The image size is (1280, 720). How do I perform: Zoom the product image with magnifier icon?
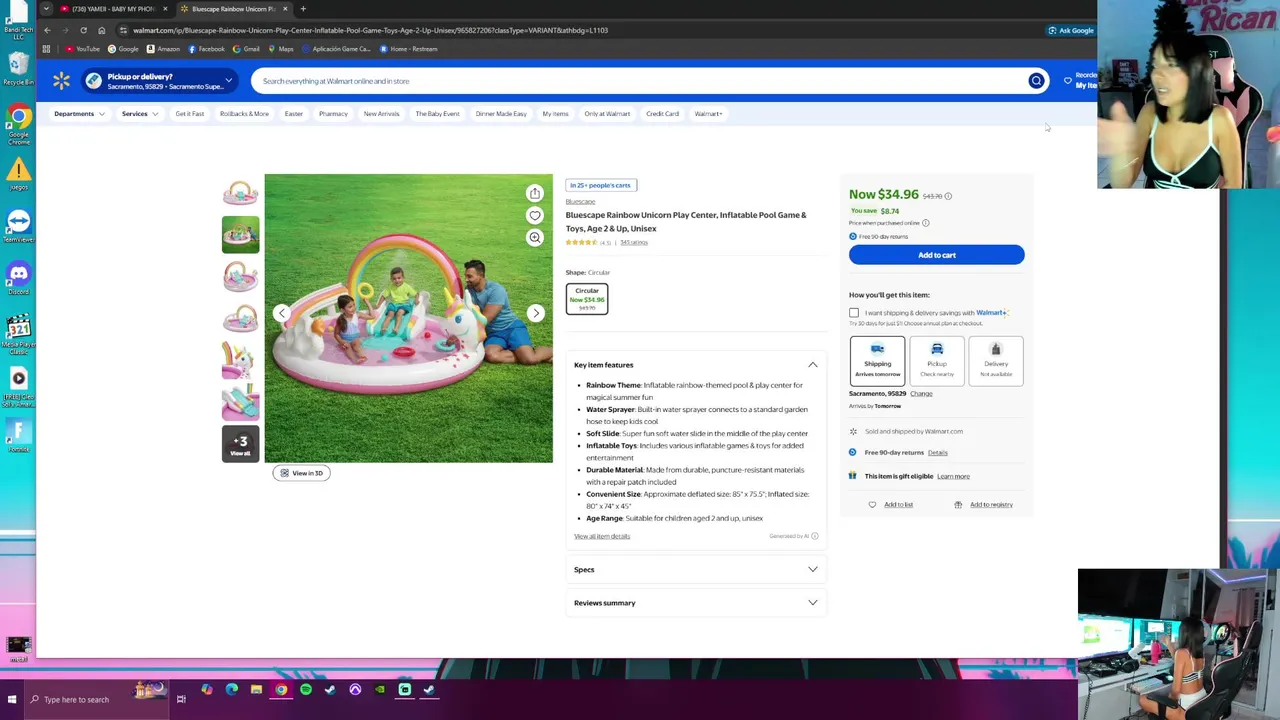click(535, 237)
